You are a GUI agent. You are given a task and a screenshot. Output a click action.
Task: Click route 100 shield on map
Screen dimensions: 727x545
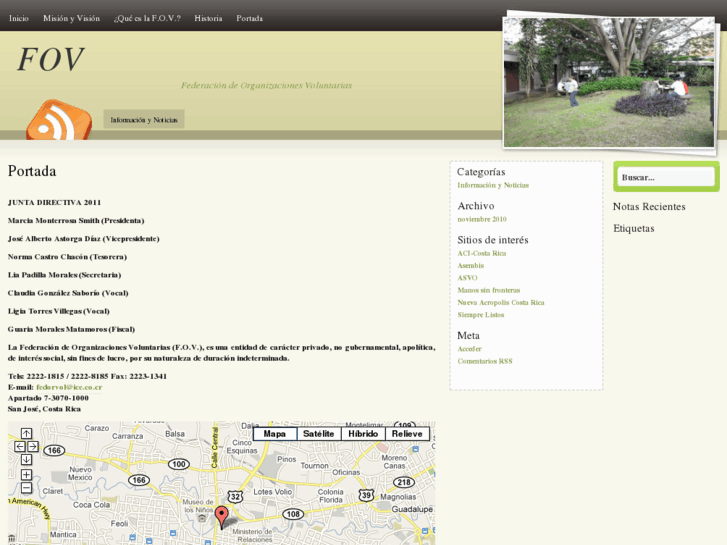point(179,464)
